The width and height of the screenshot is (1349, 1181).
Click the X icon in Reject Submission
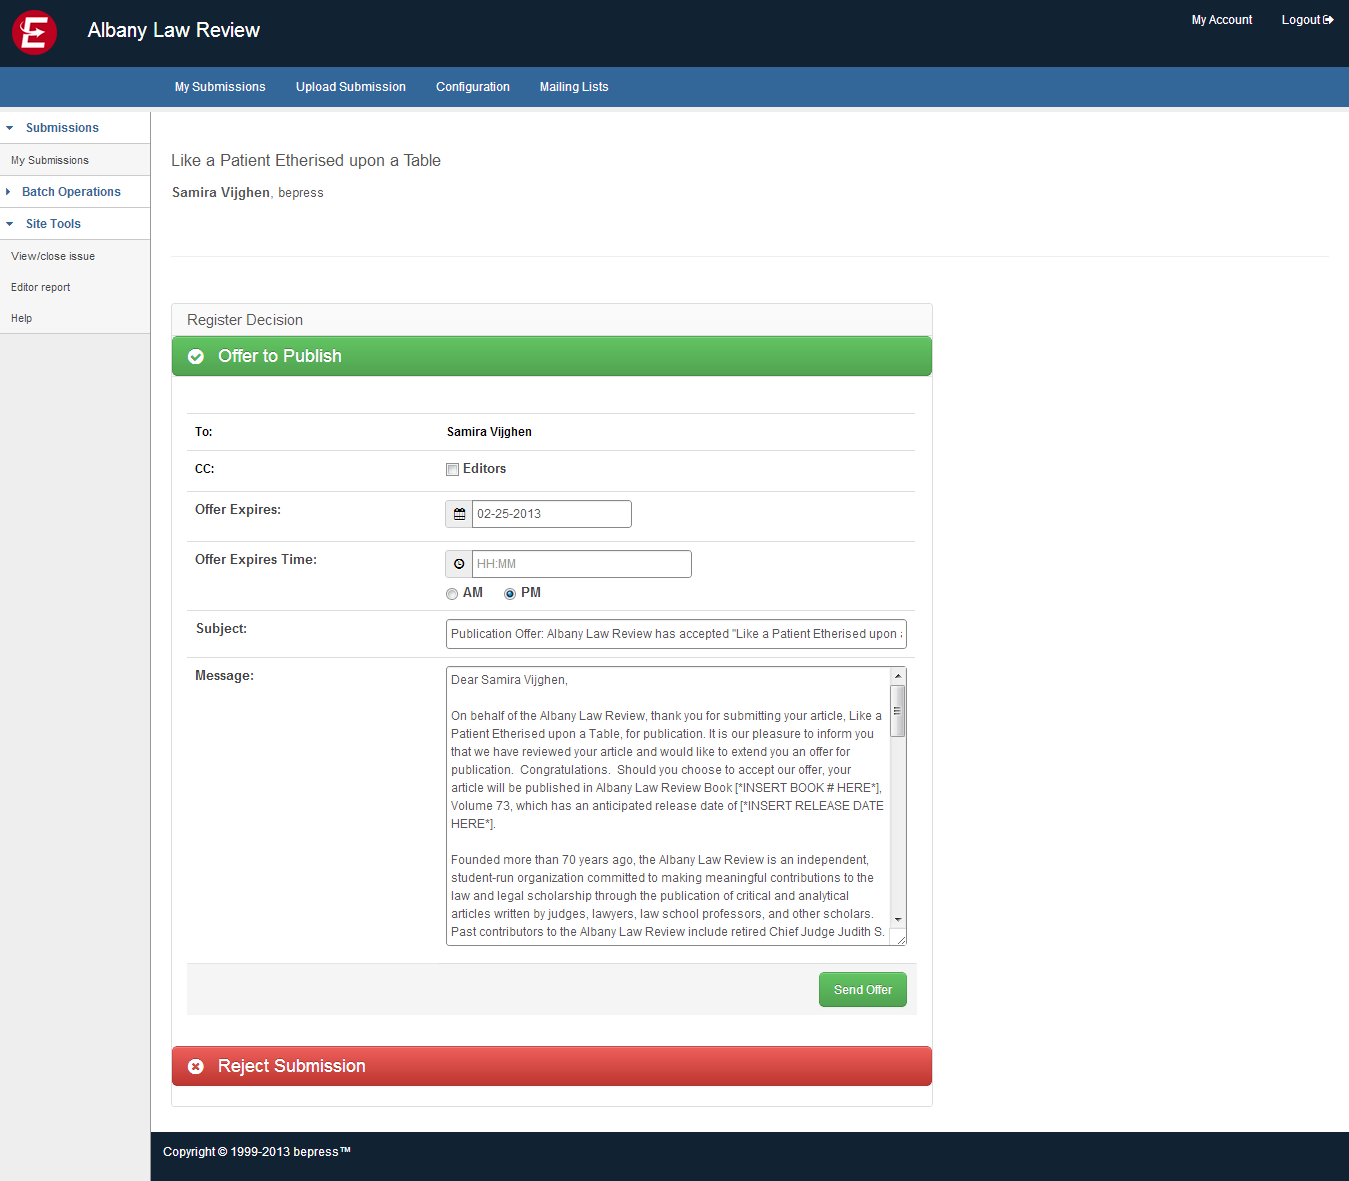click(196, 1067)
